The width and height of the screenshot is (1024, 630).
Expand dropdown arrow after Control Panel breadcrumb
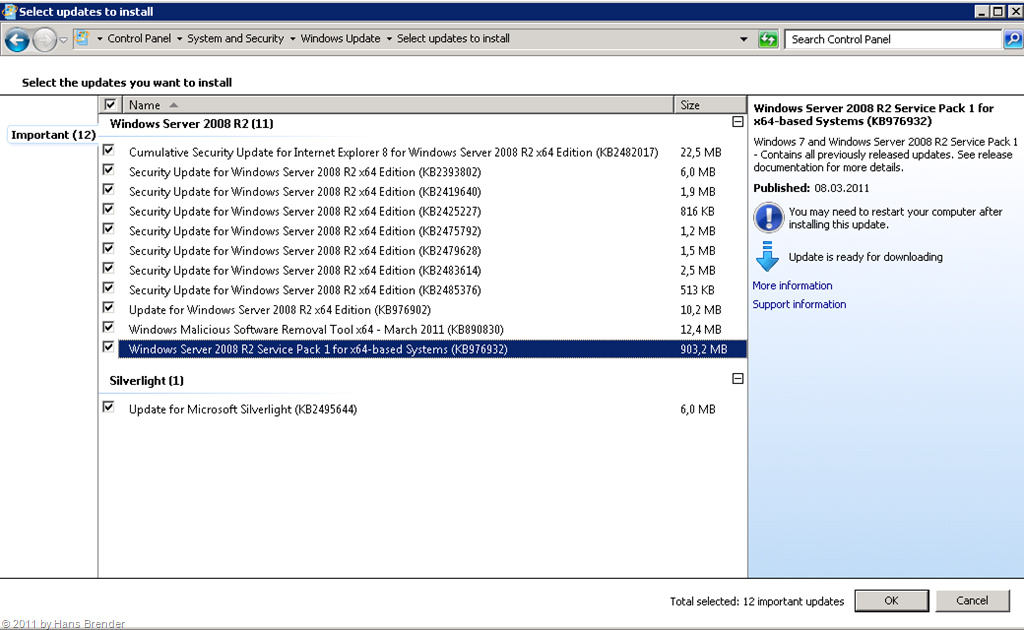[180, 39]
